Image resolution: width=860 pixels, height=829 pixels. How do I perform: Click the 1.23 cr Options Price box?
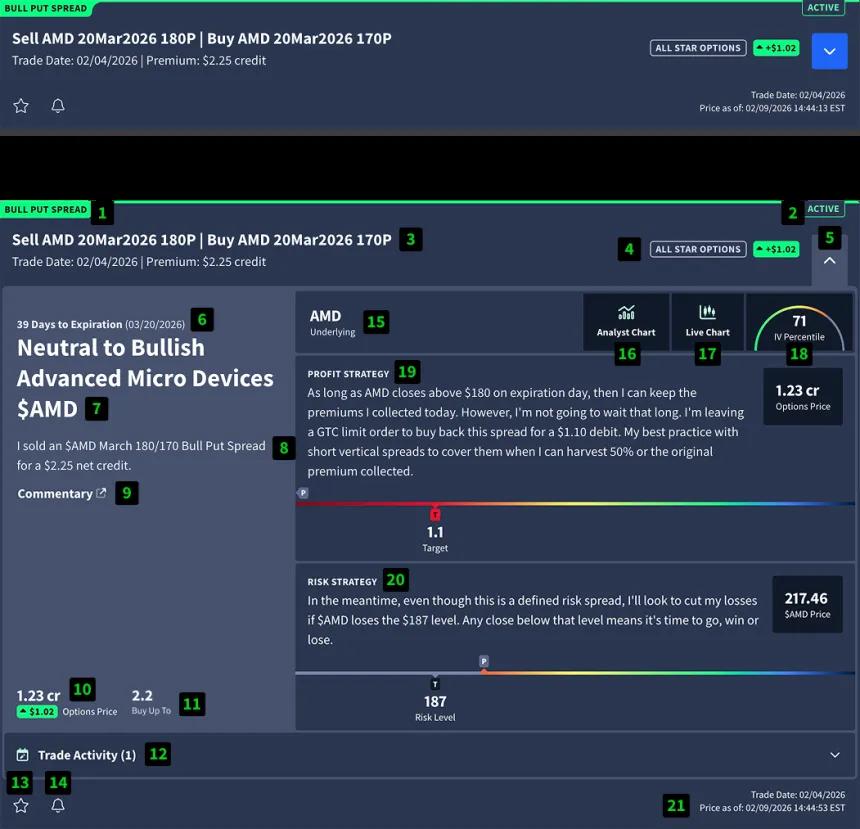(803, 397)
